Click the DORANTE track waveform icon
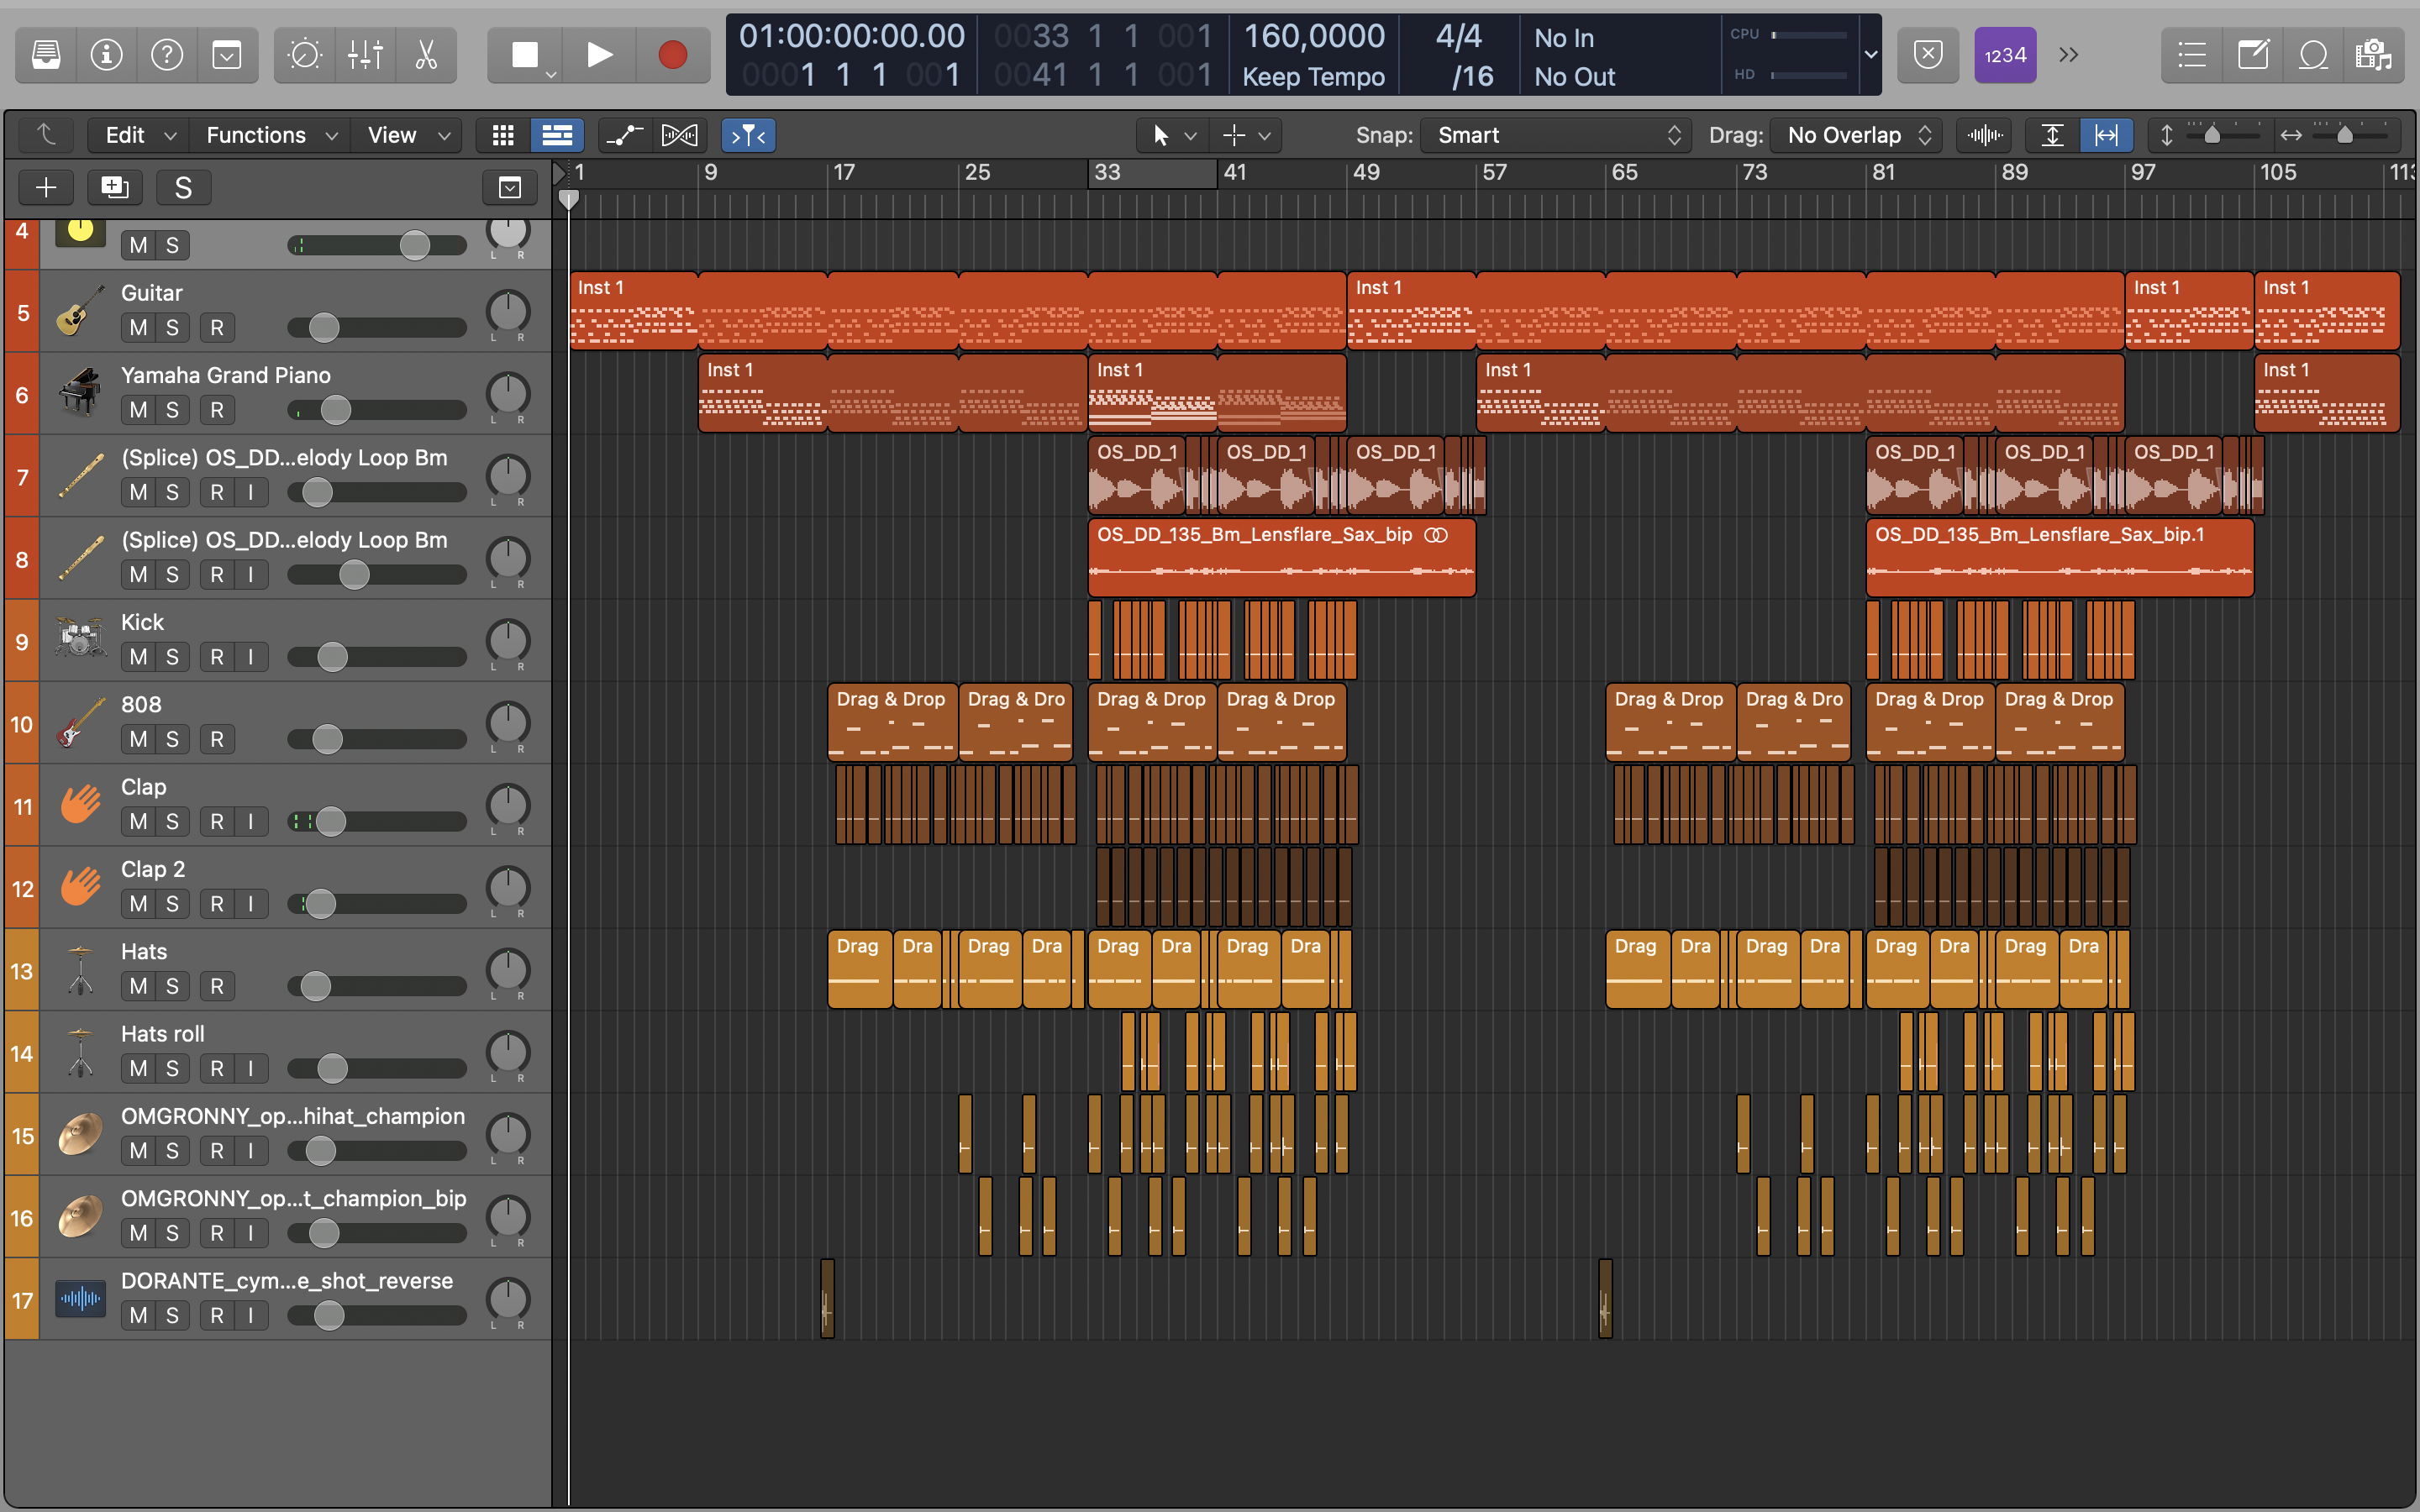Screen dimensions: 2420x1512 tap(80, 1299)
